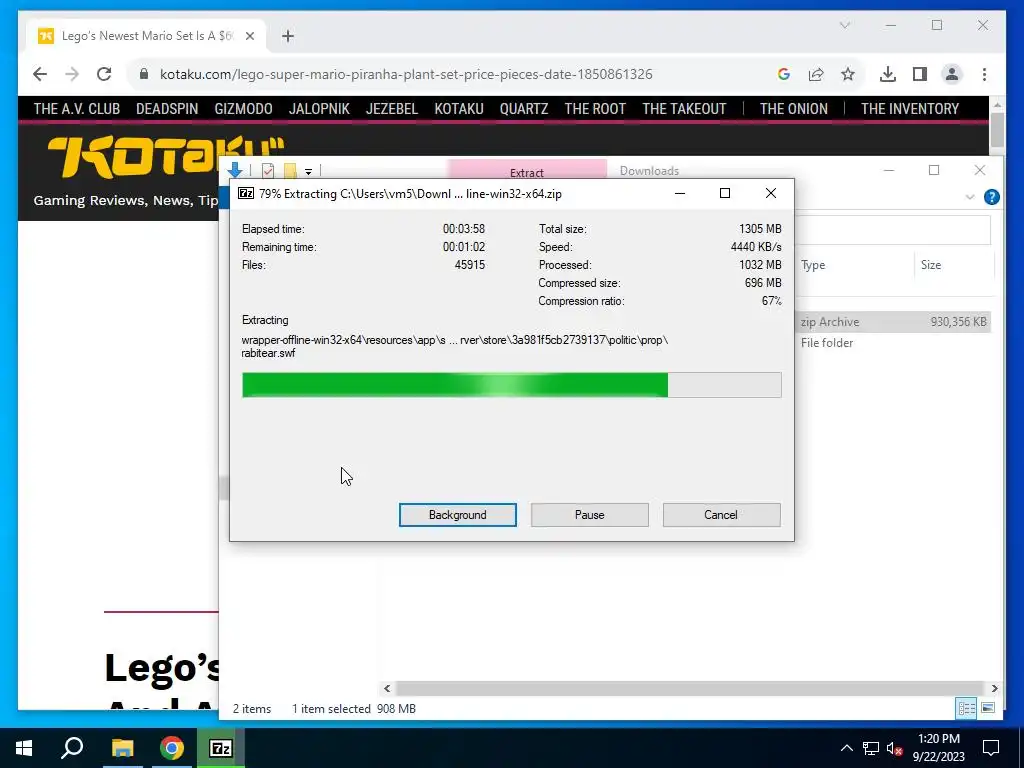1024x768 pixels.
Task: Open the Windows Start menu
Action: pyautogui.click(x=24, y=748)
